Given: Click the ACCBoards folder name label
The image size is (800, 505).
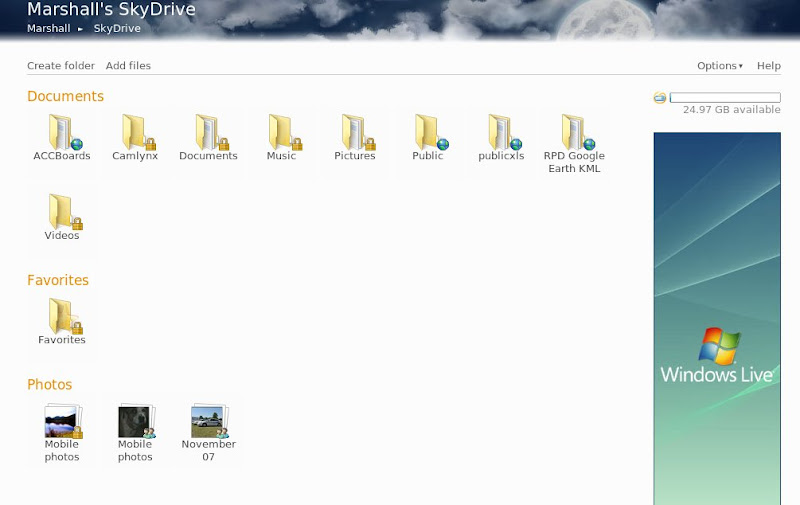Looking at the screenshot, I should 62,156.
